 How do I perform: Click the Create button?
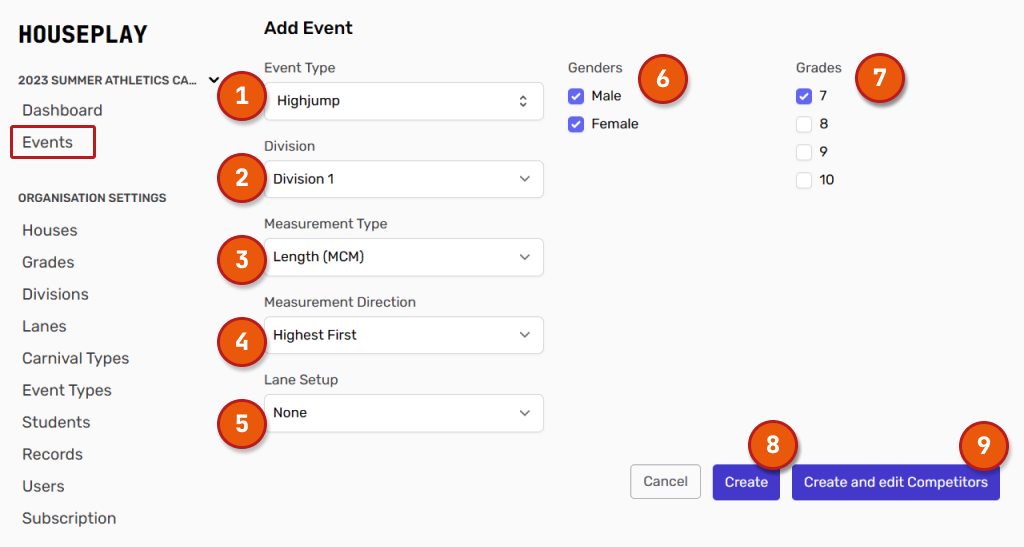(746, 482)
